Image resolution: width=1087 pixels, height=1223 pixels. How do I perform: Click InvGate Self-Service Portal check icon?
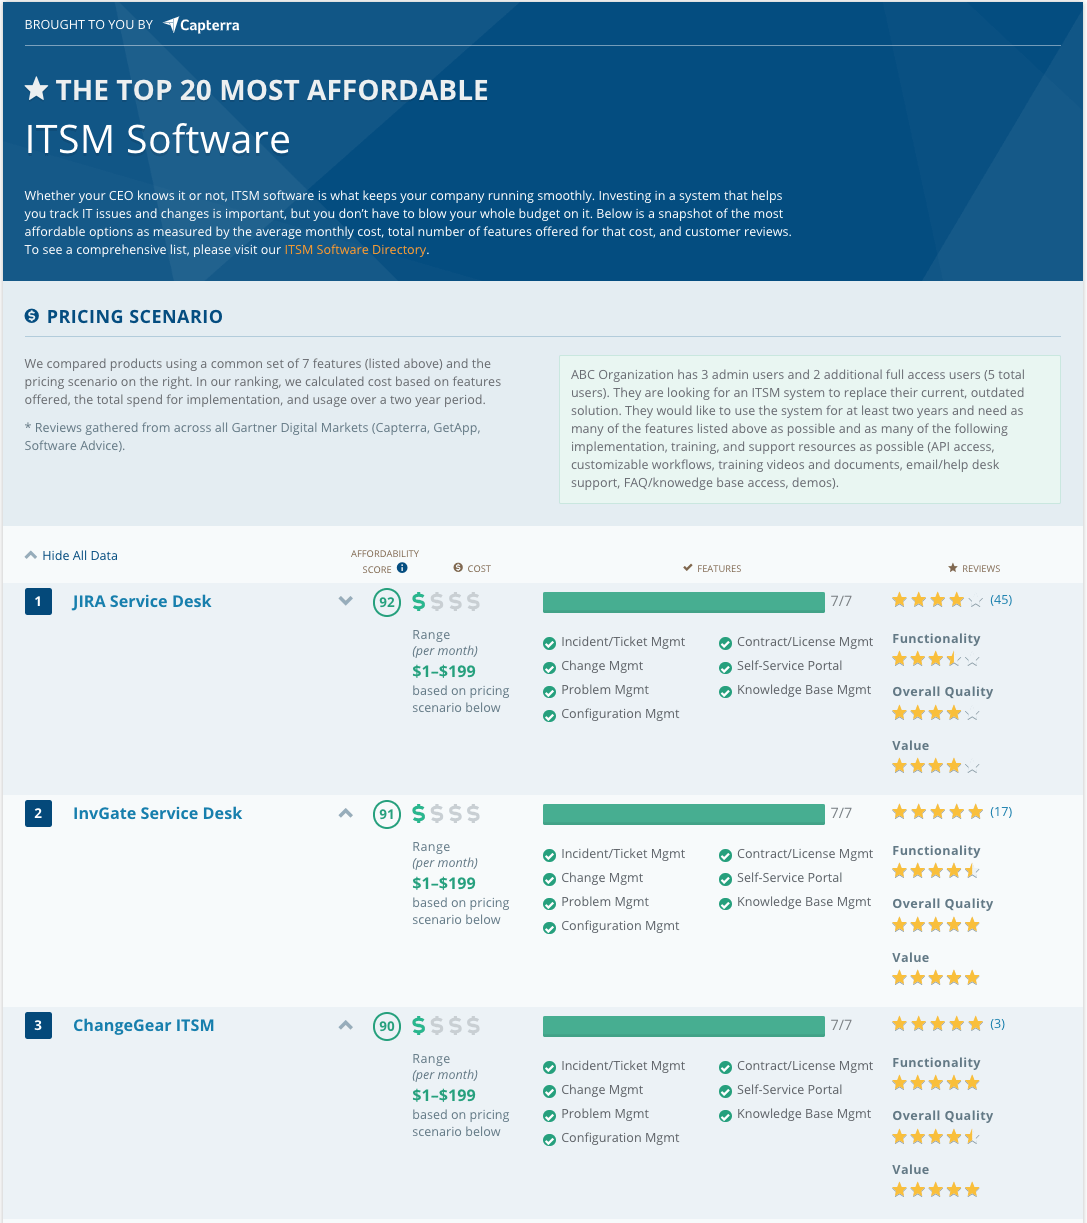(725, 879)
